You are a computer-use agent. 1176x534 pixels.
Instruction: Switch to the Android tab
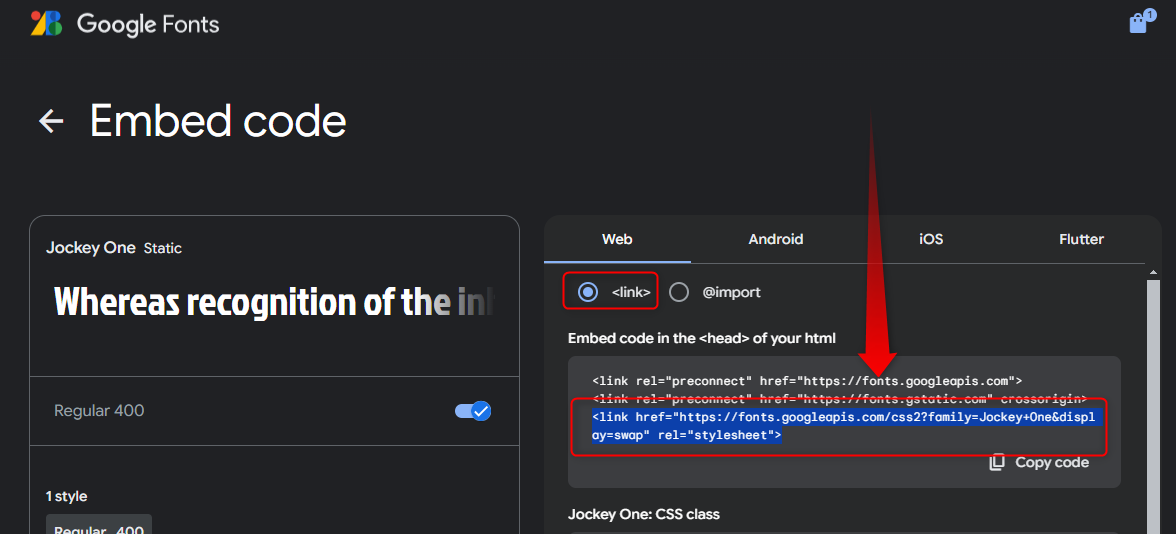click(776, 239)
